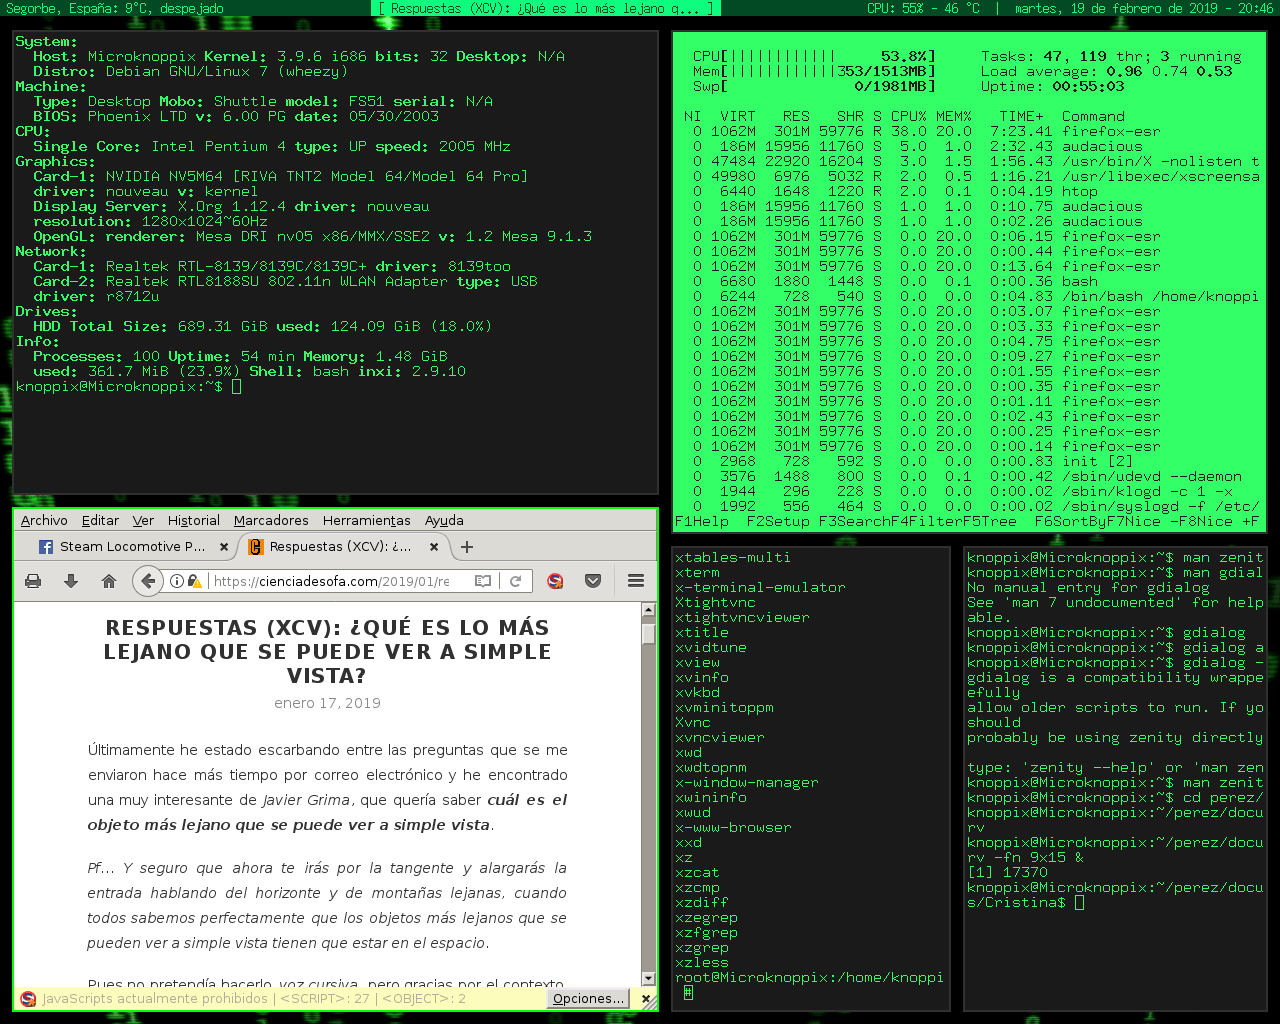Click F6SortBy in htop footer
1280x1024 pixels.
pos(1071,521)
